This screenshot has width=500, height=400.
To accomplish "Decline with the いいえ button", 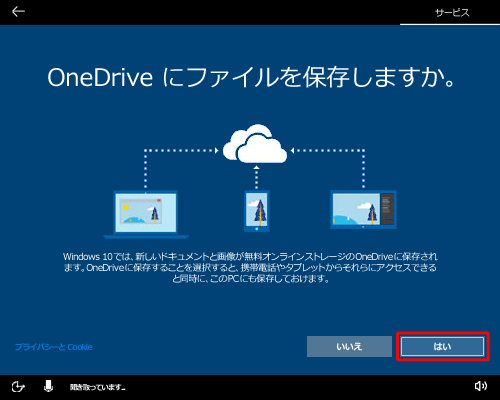I will click(349, 347).
